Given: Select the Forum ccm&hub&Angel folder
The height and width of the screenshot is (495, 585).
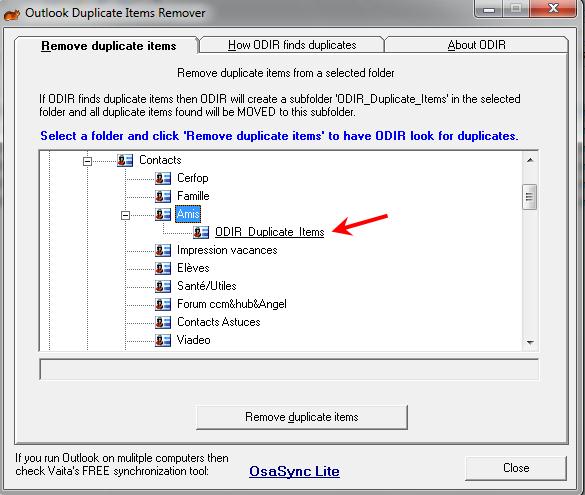Looking at the screenshot, I should (232, 304).
